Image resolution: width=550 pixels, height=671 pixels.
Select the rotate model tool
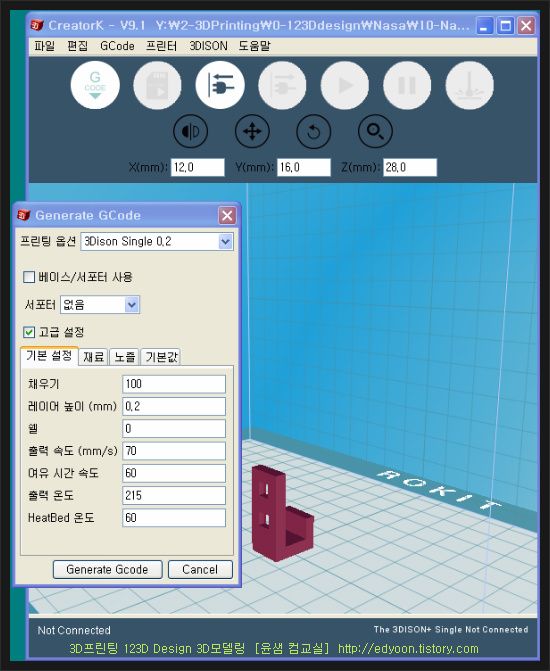[x=314, y=131]
